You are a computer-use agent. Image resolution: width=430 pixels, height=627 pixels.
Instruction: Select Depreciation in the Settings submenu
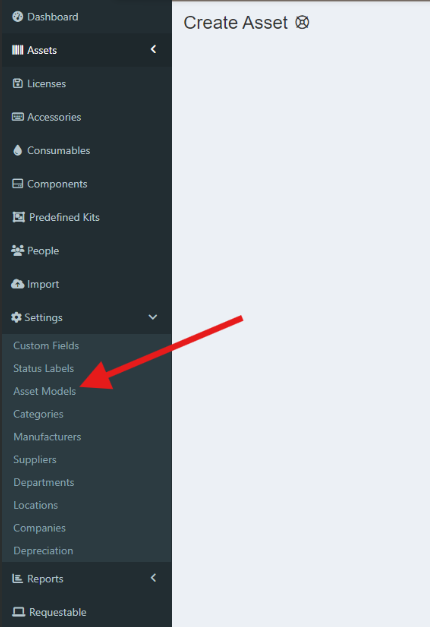tap(43, 551)
